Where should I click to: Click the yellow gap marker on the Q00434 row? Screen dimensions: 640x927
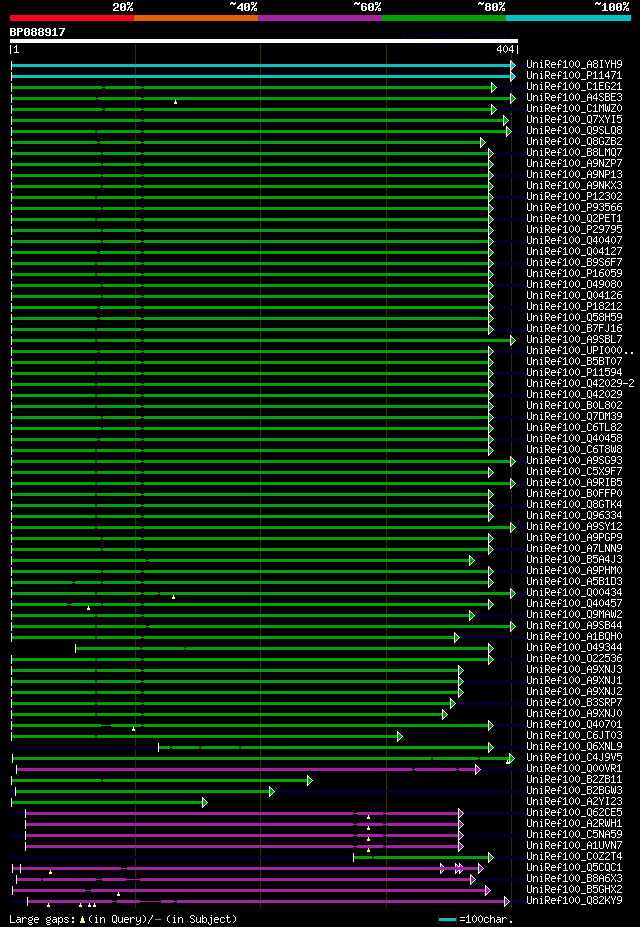coord(173,597)
